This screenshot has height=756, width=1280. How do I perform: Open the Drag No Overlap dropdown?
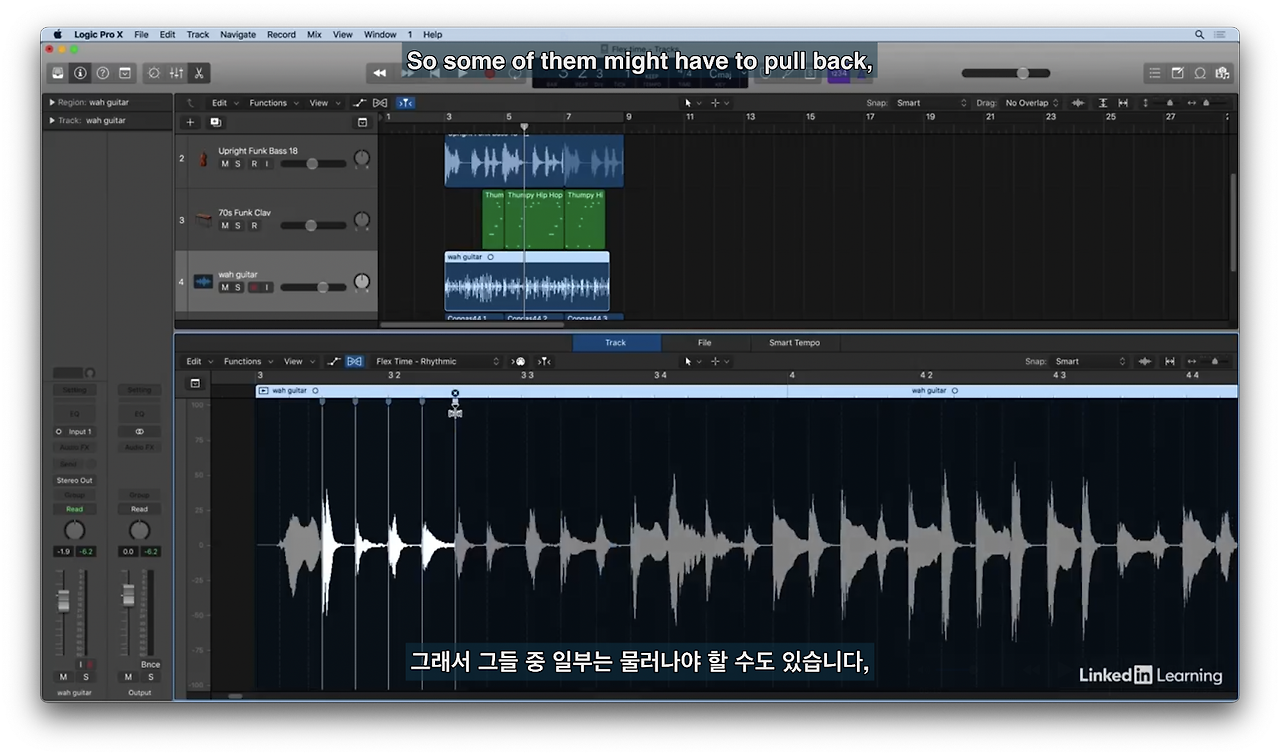[1032, 103]
